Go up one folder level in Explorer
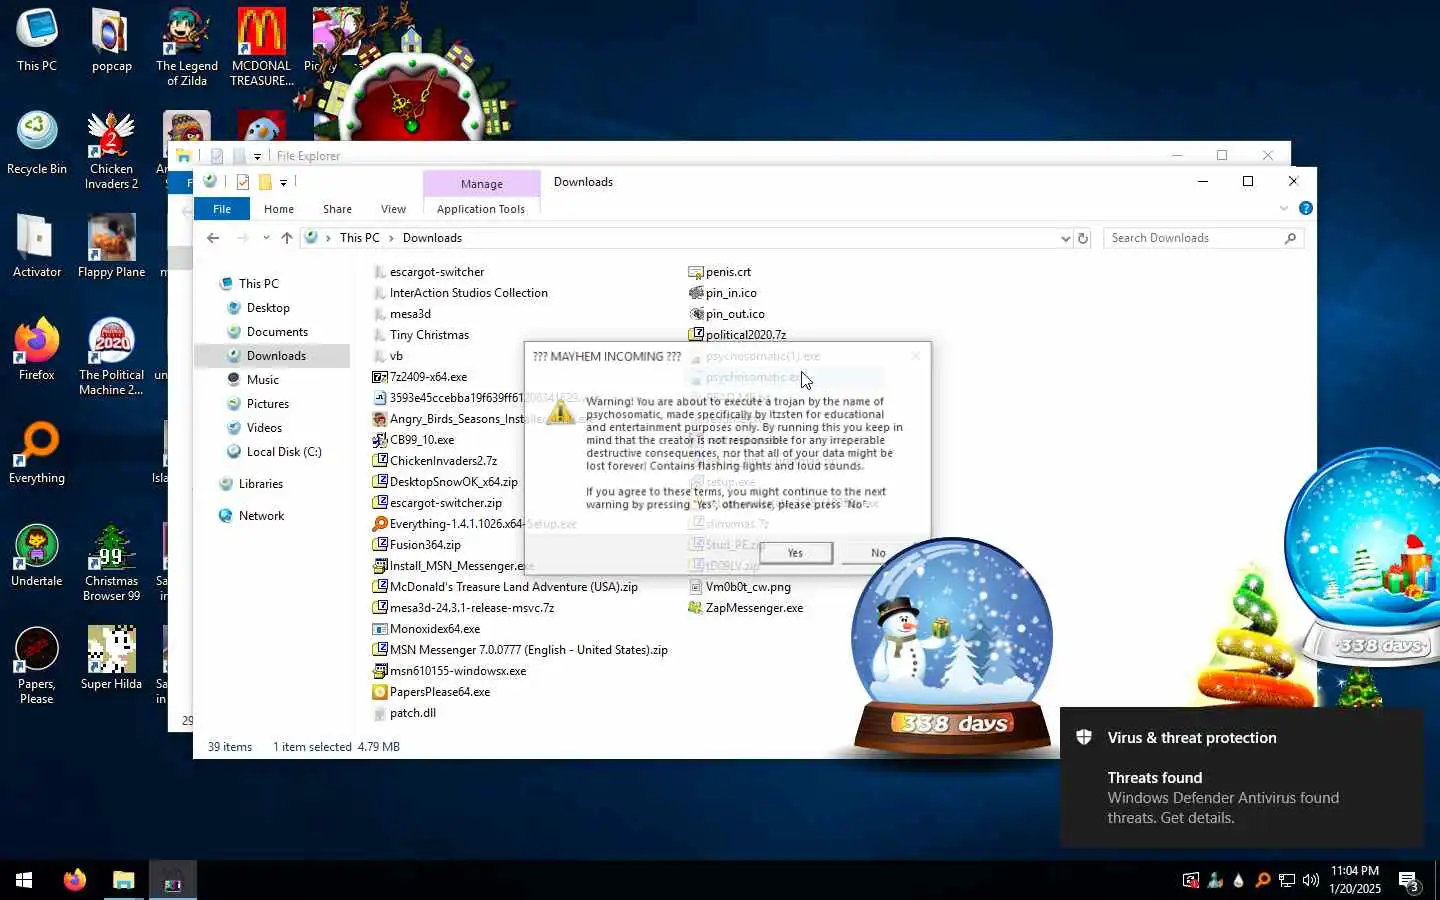This screenshot has width=1440, height=900. (287, 238)
